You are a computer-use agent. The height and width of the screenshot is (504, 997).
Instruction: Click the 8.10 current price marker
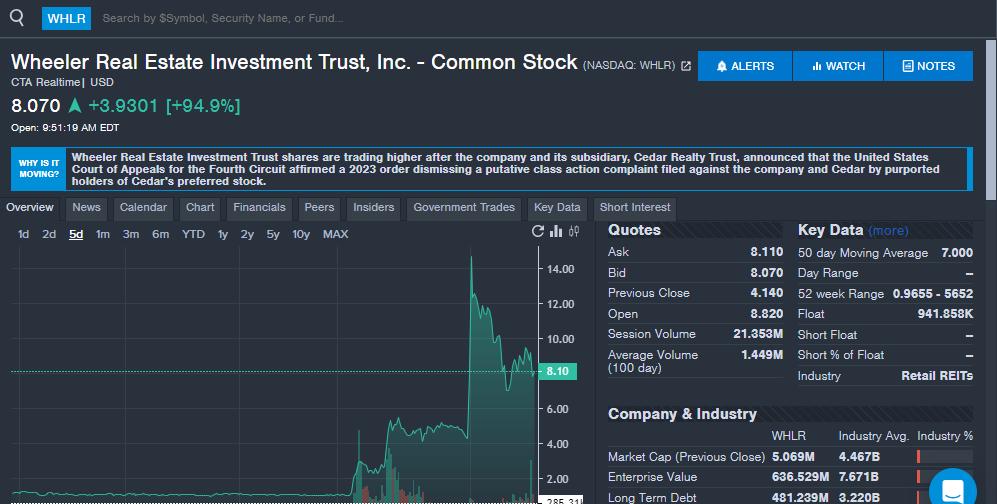pyautogui.click(x=558, y=371)
